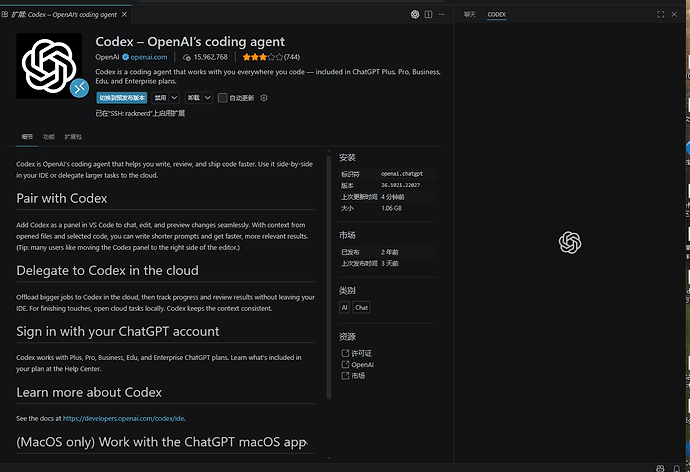Expand the 卸载 dropdown arrow
690x472 pixels.
point(208,98)
